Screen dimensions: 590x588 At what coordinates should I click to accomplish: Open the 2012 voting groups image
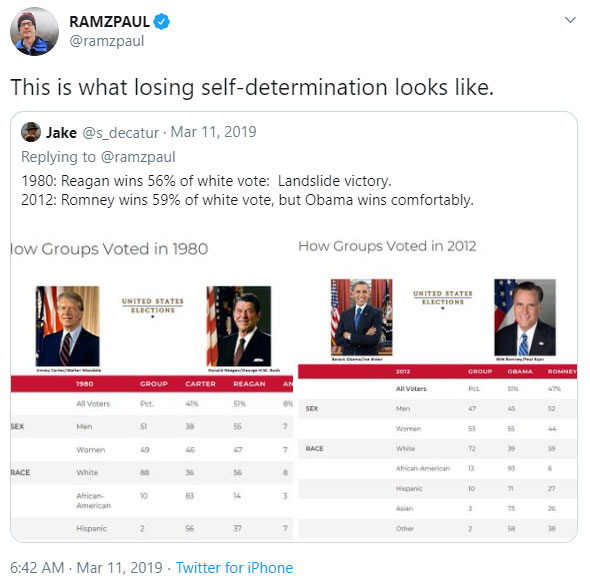438,386
